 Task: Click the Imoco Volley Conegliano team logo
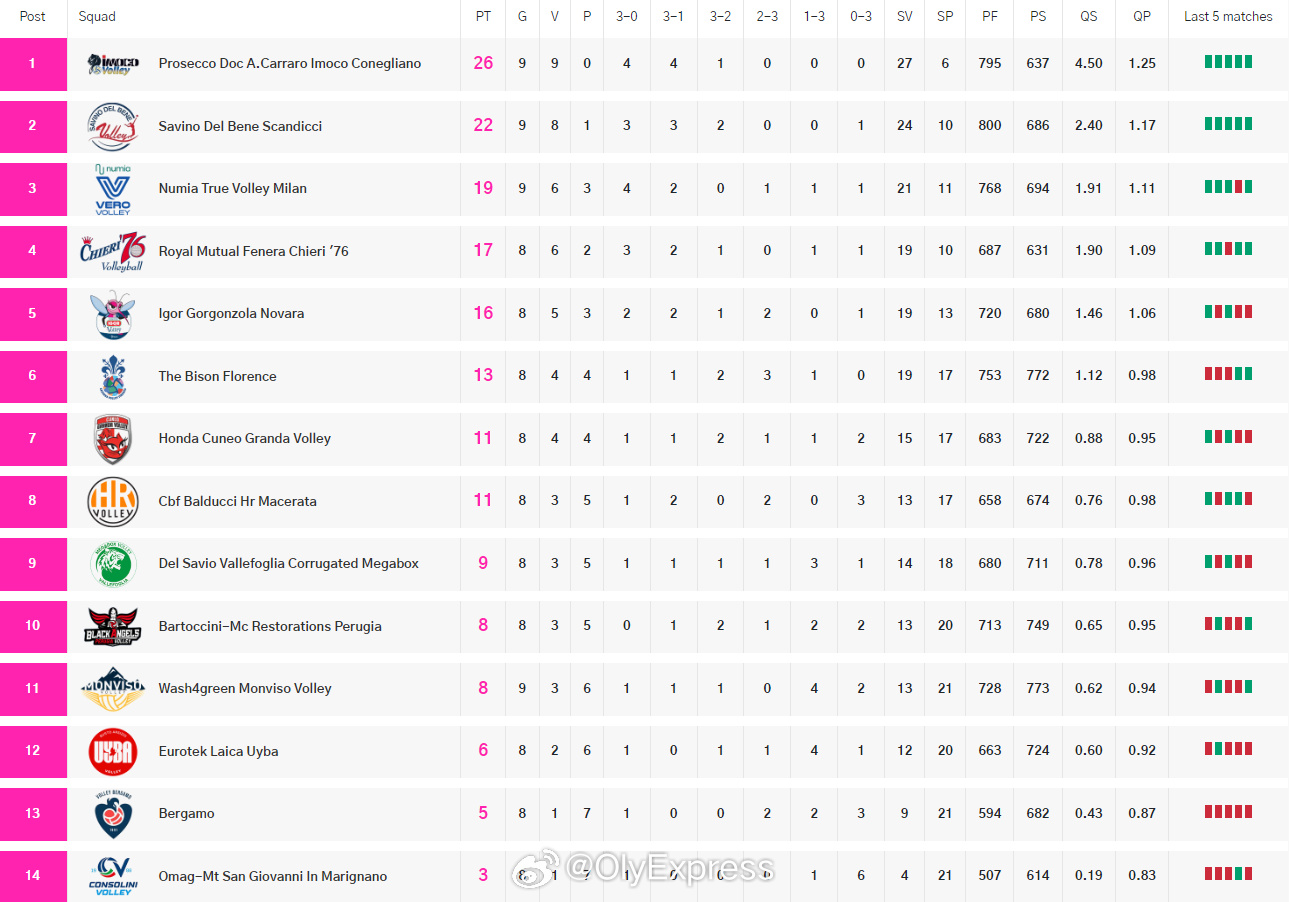[113, 64]
